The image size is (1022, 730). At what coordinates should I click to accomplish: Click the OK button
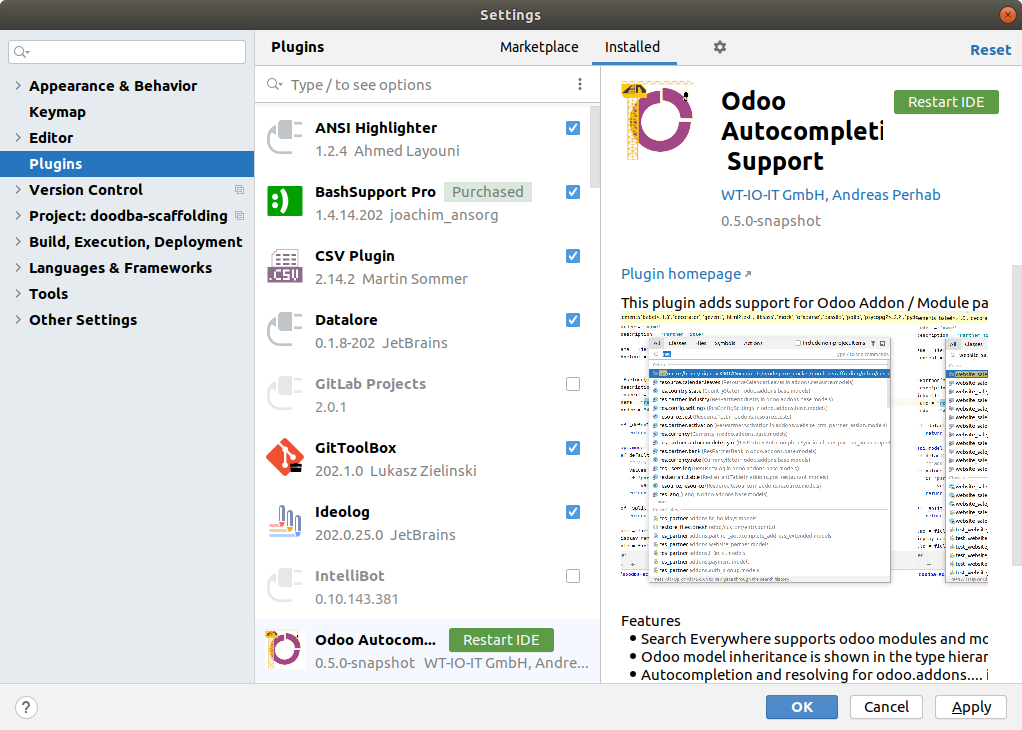802,707
